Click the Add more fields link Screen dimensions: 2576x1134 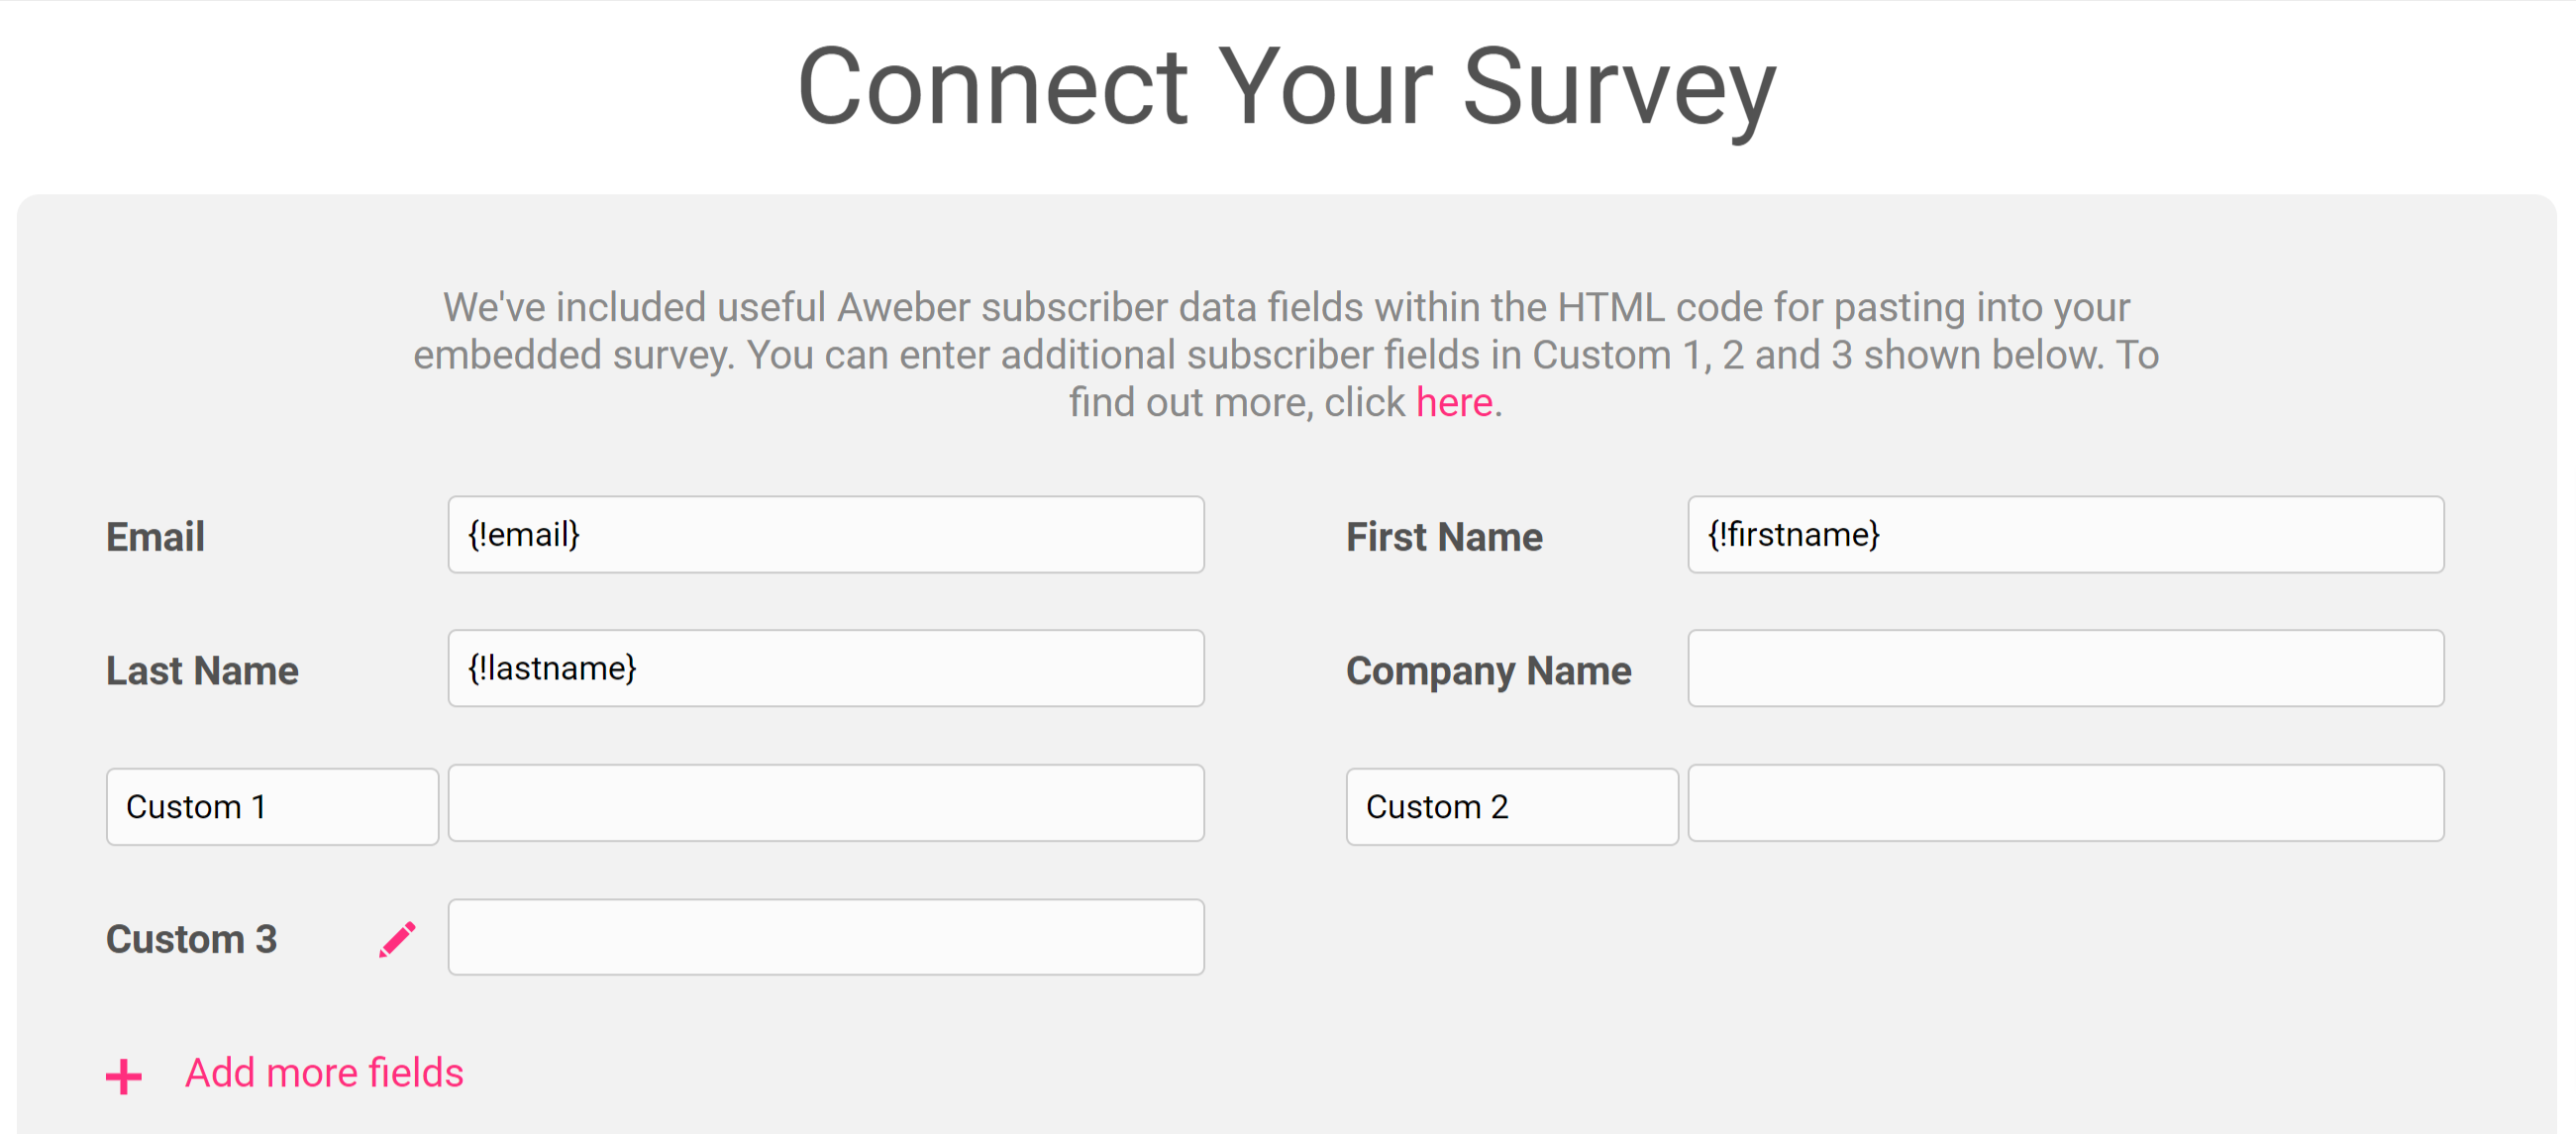(x=324, y=1072)
